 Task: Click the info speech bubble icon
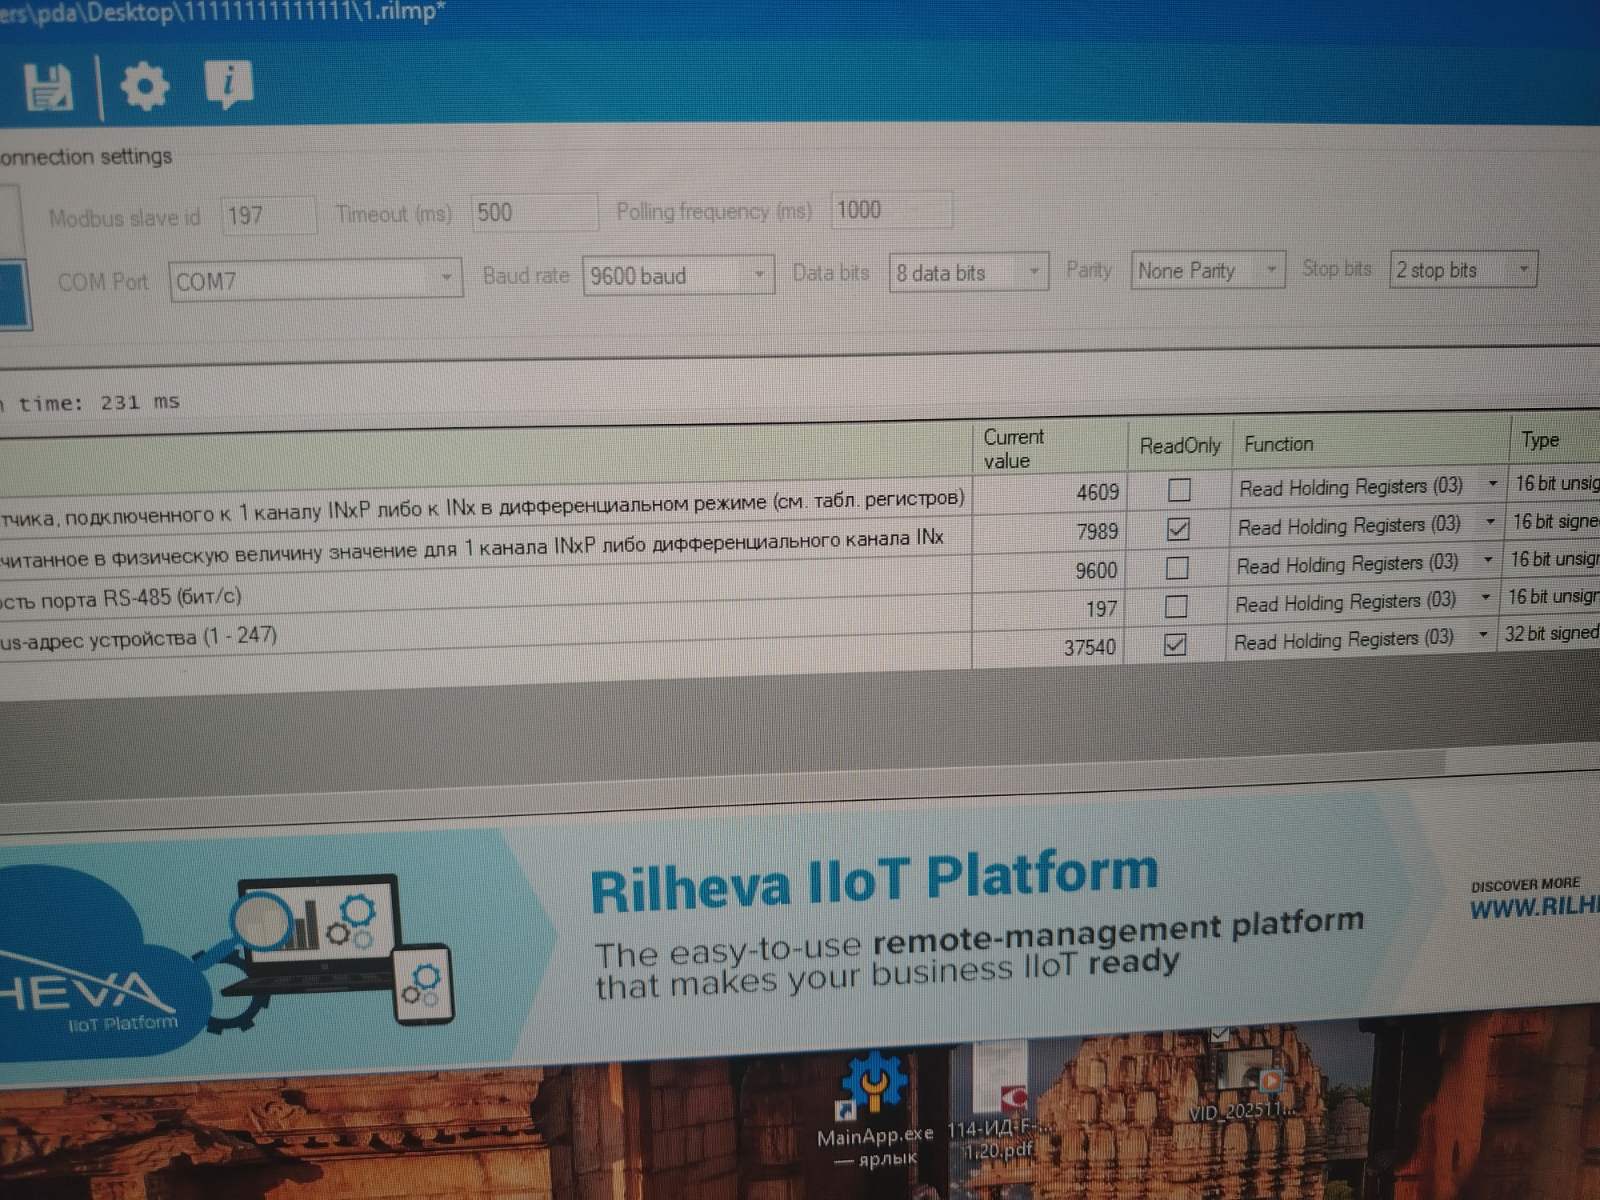click(228, 84)
